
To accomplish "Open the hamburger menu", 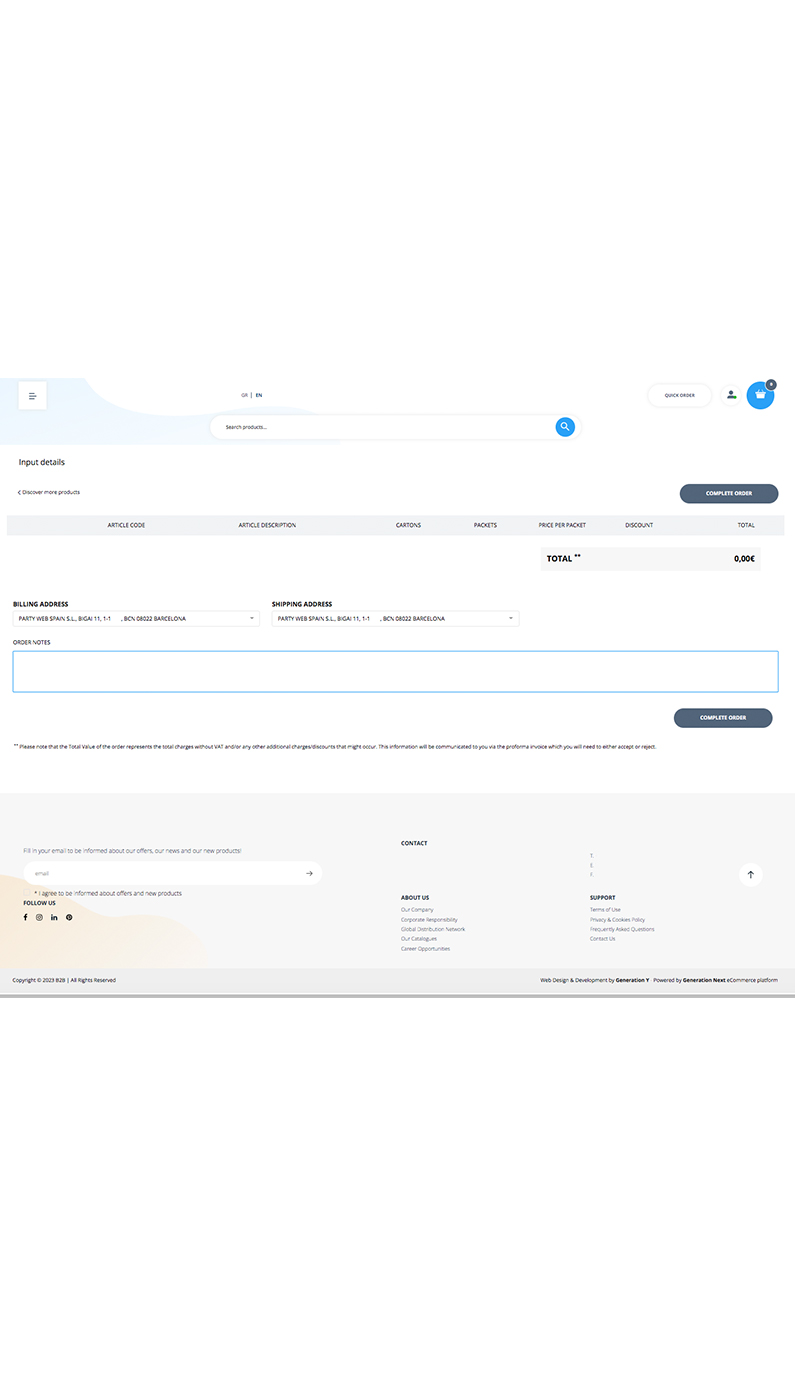I will click(32, 396).
